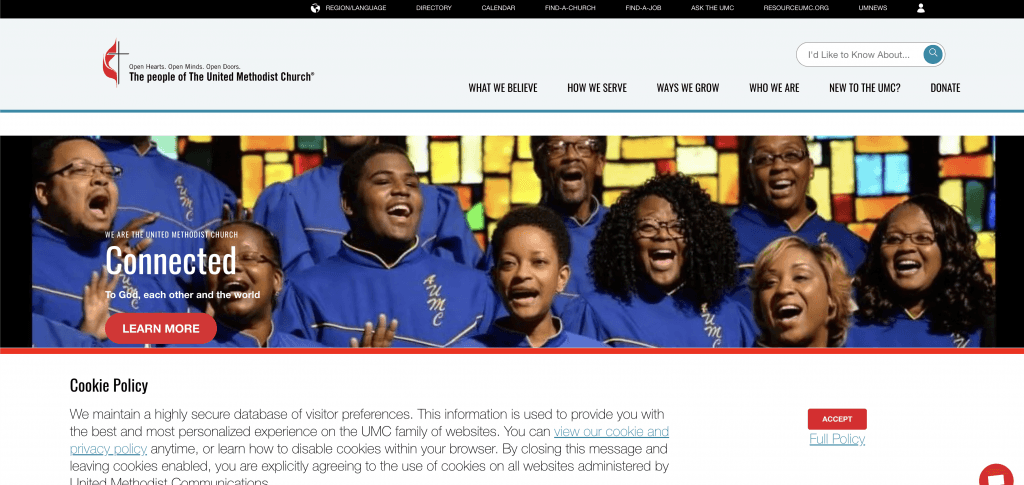
Task: Open the Directory link in top bar
Action: click(434, 8)
